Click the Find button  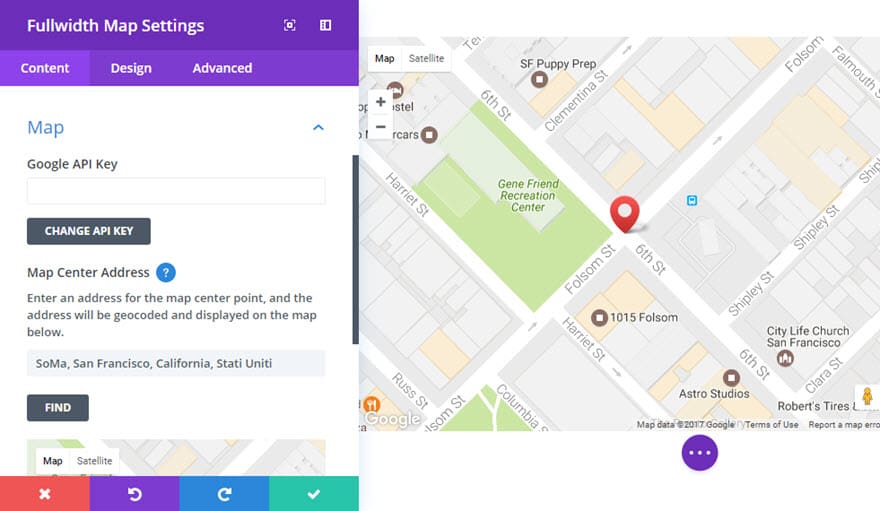coord(58,408)
